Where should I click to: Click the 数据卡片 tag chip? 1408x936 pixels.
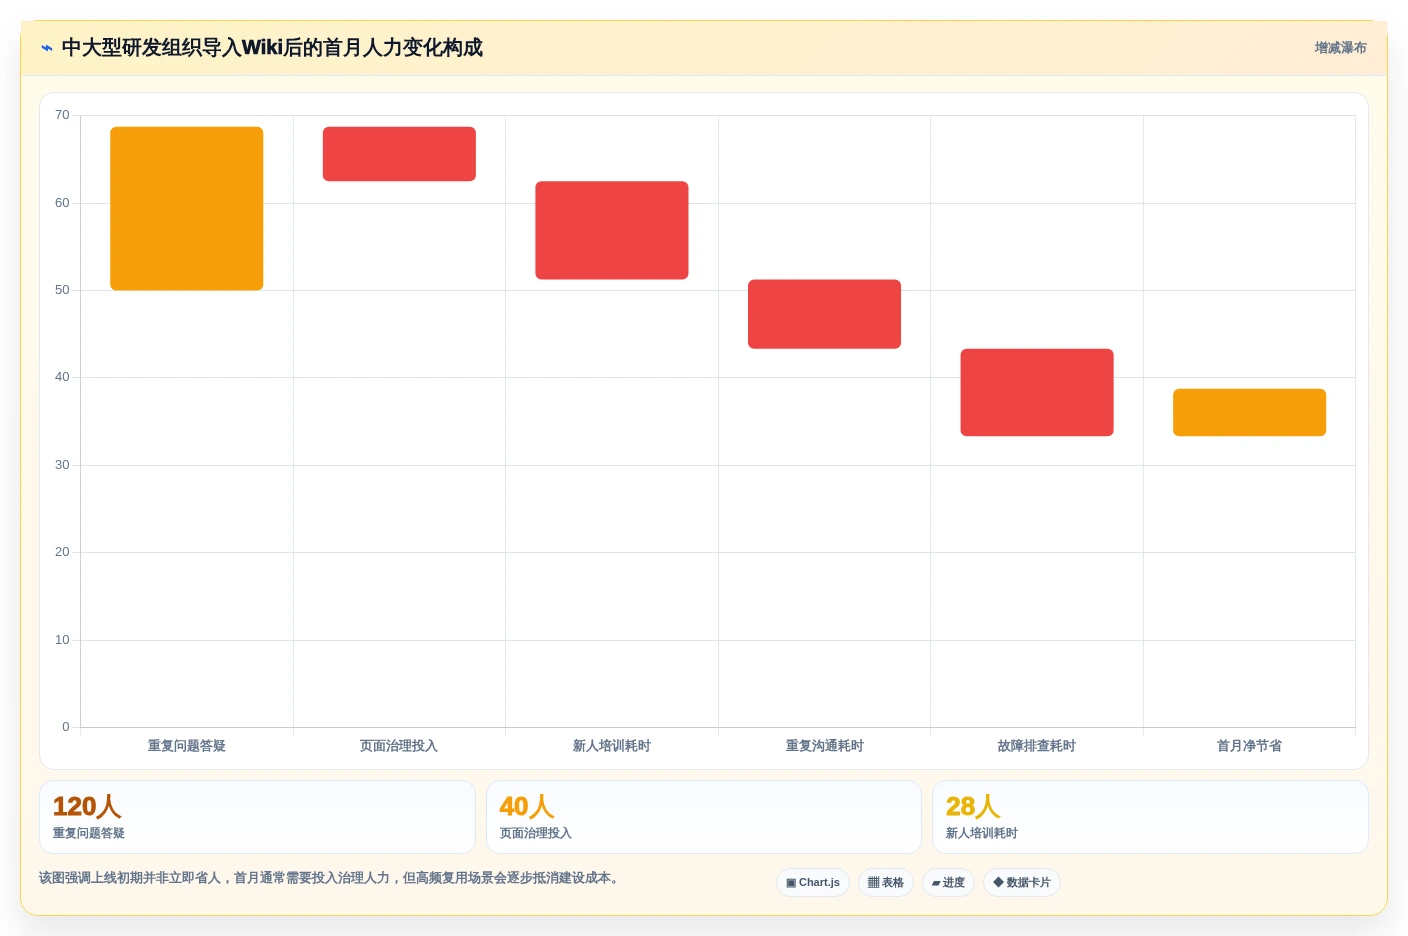tap(1022, 883)
